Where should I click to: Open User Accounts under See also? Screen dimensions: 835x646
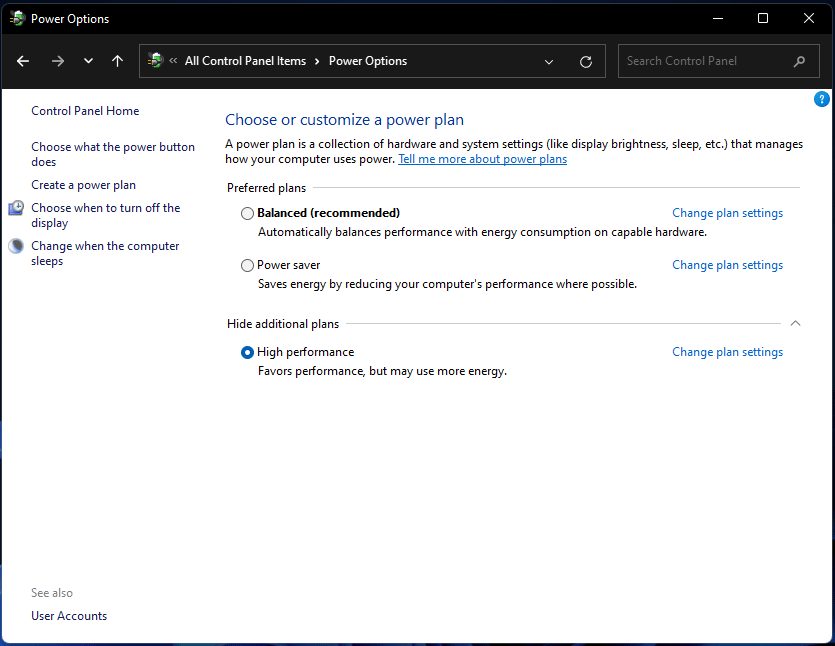click(x=69, y=616)
